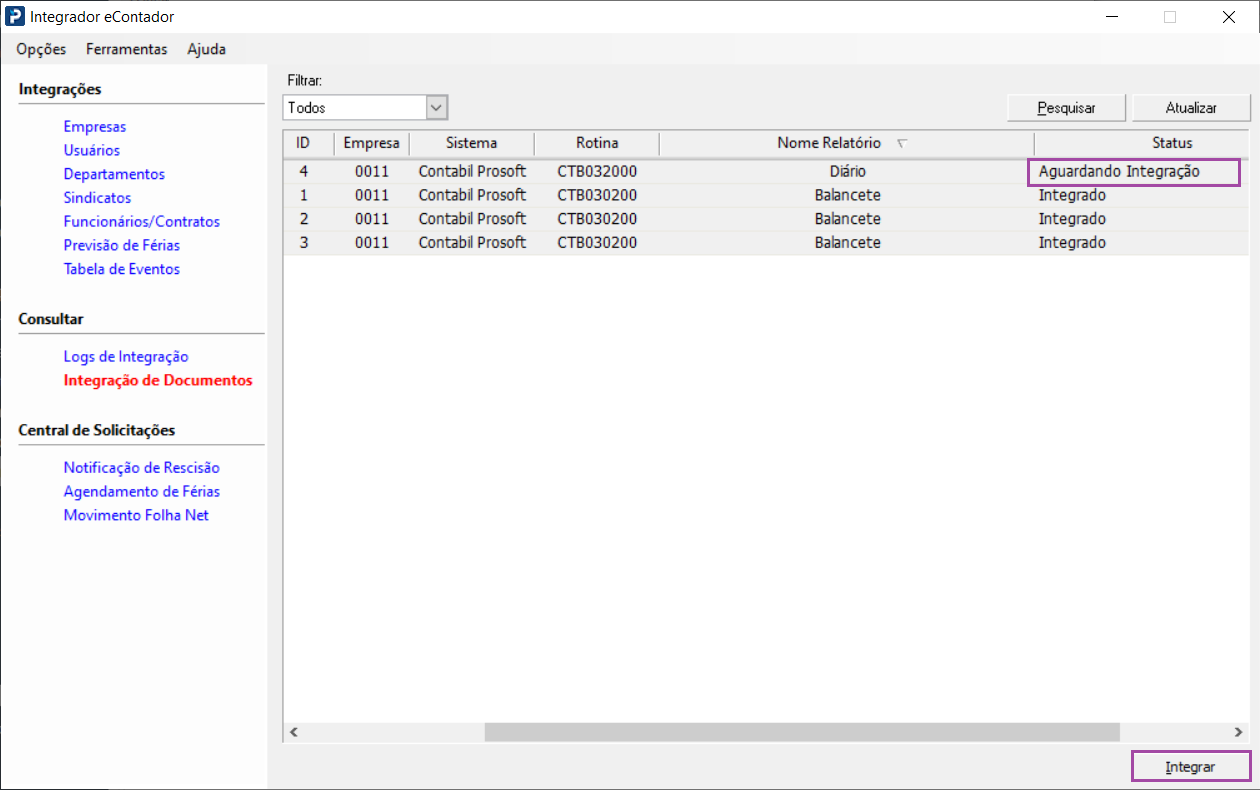The width and height of the screenshot is (1260, 790).
Task: Go to Funcionários/Contratos
Action: point(141,222)
